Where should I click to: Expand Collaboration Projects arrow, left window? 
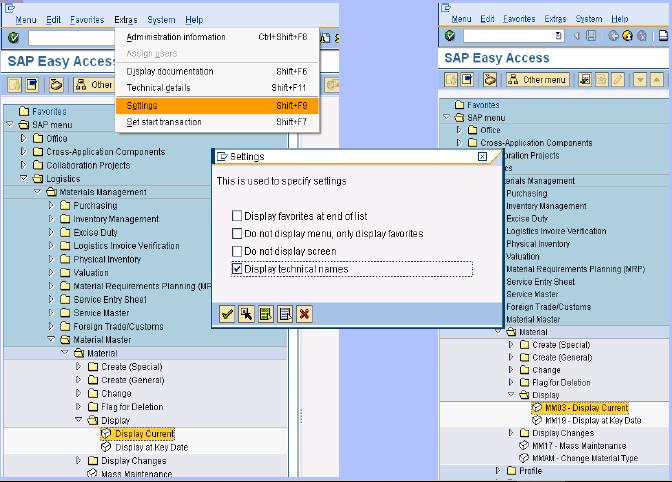pyautogui.click(x=23, y=165)
